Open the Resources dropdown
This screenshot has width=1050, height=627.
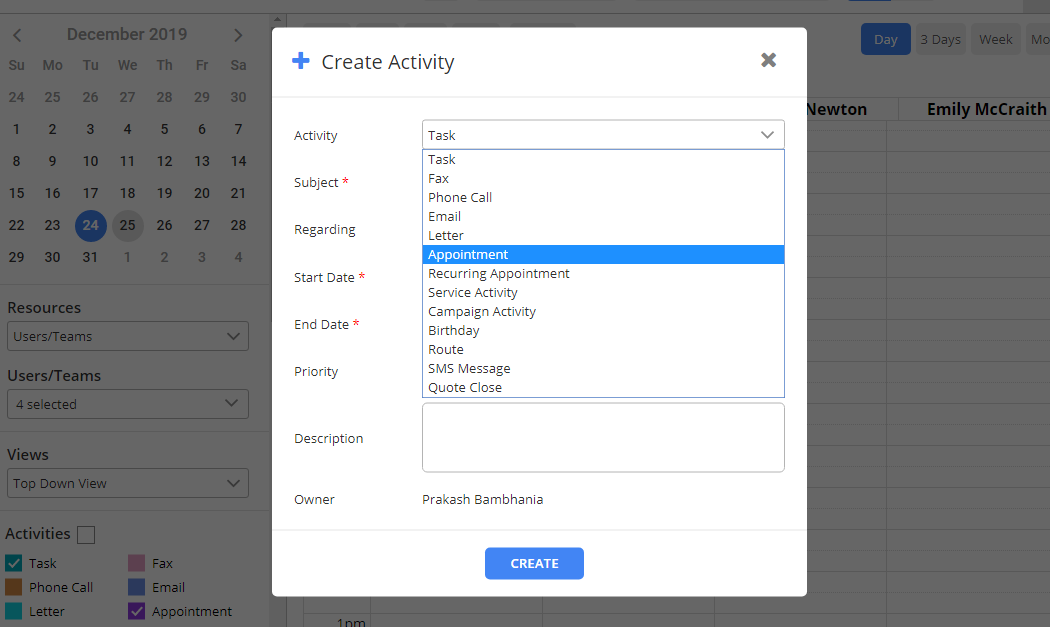click(x=127, y=336)
